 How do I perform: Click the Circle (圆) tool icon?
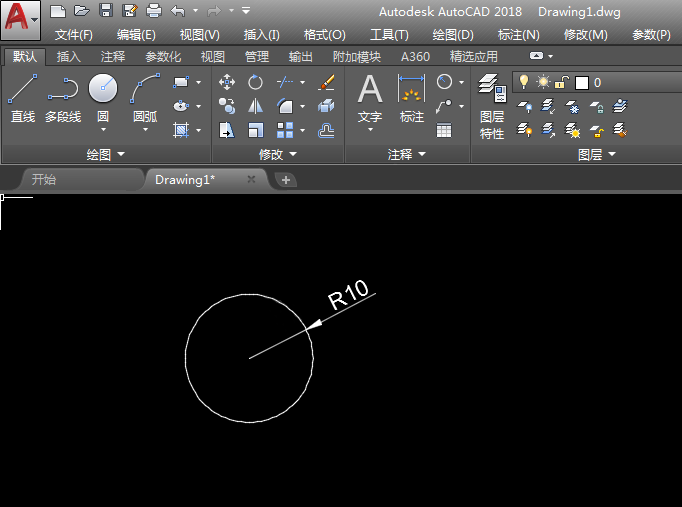pyautogui.click(x=103, y=90)
